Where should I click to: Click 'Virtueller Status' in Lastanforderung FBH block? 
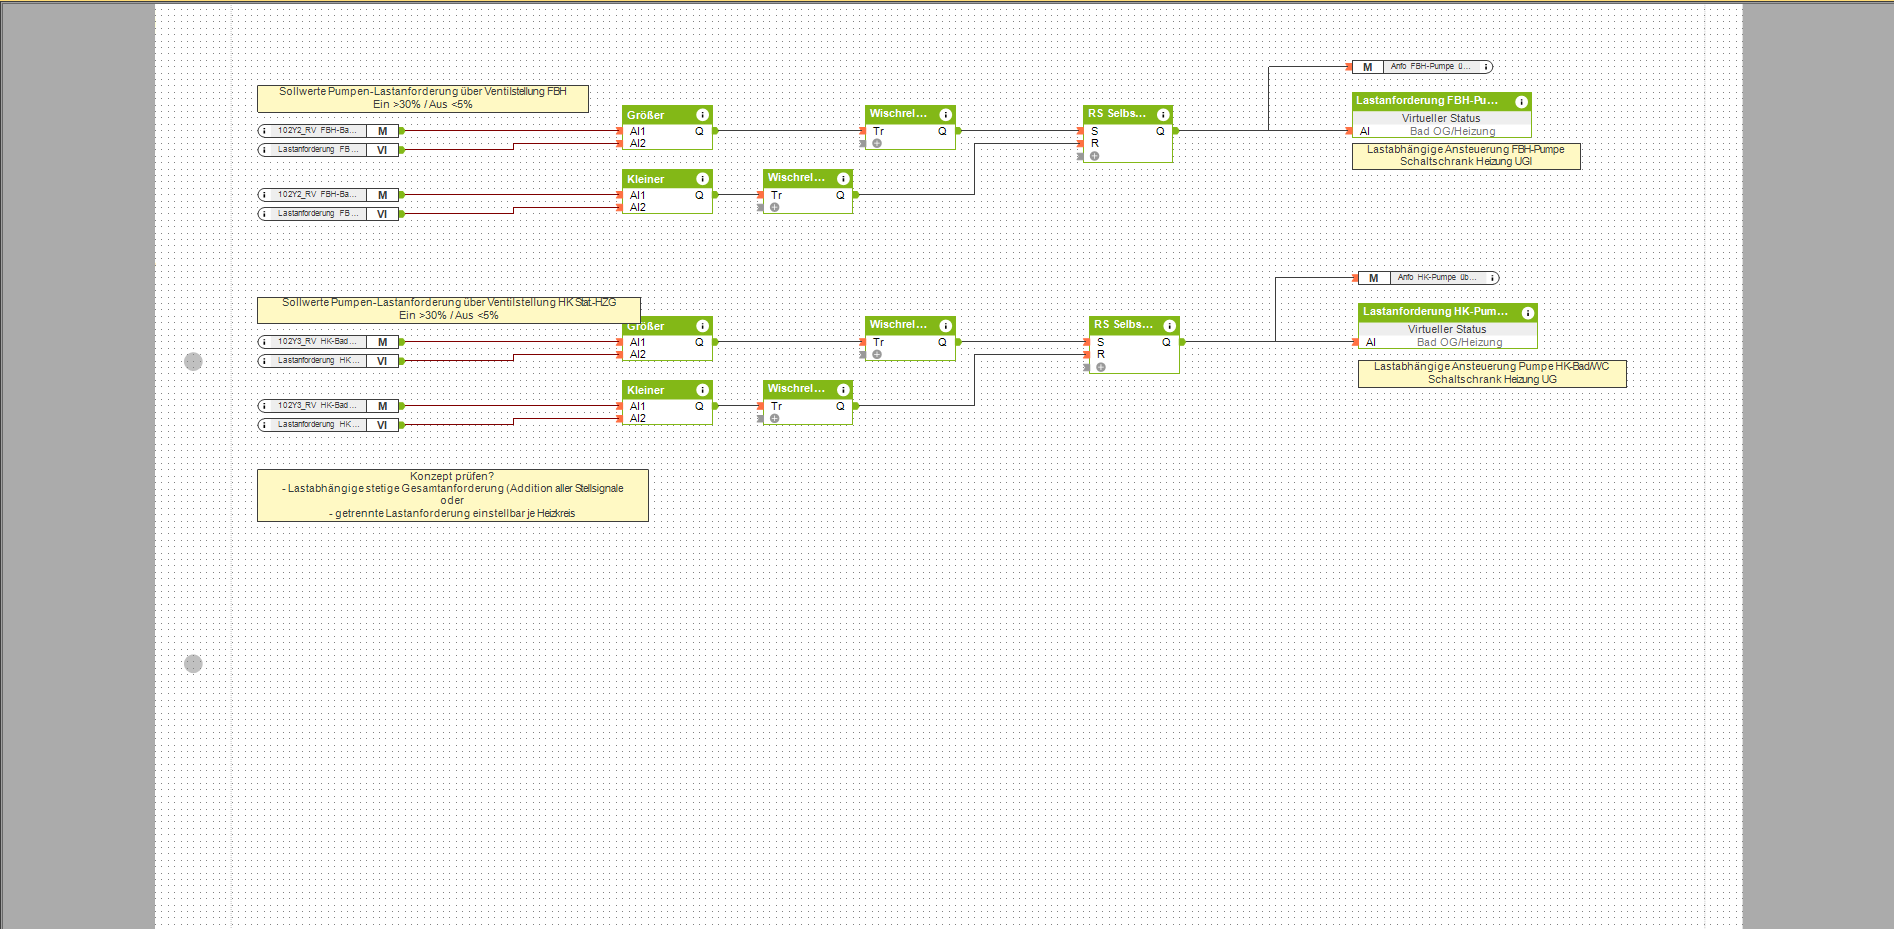pos(1441,118)
